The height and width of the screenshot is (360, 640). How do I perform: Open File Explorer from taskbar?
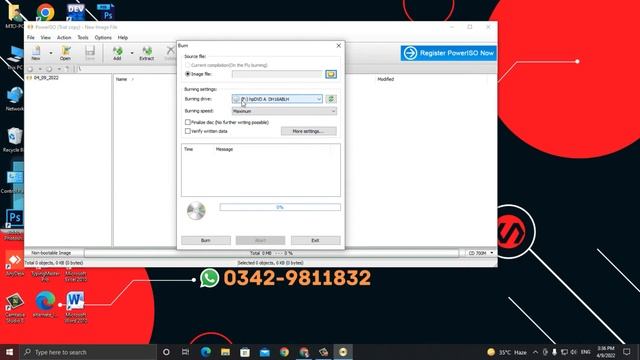tap(225, 352)
